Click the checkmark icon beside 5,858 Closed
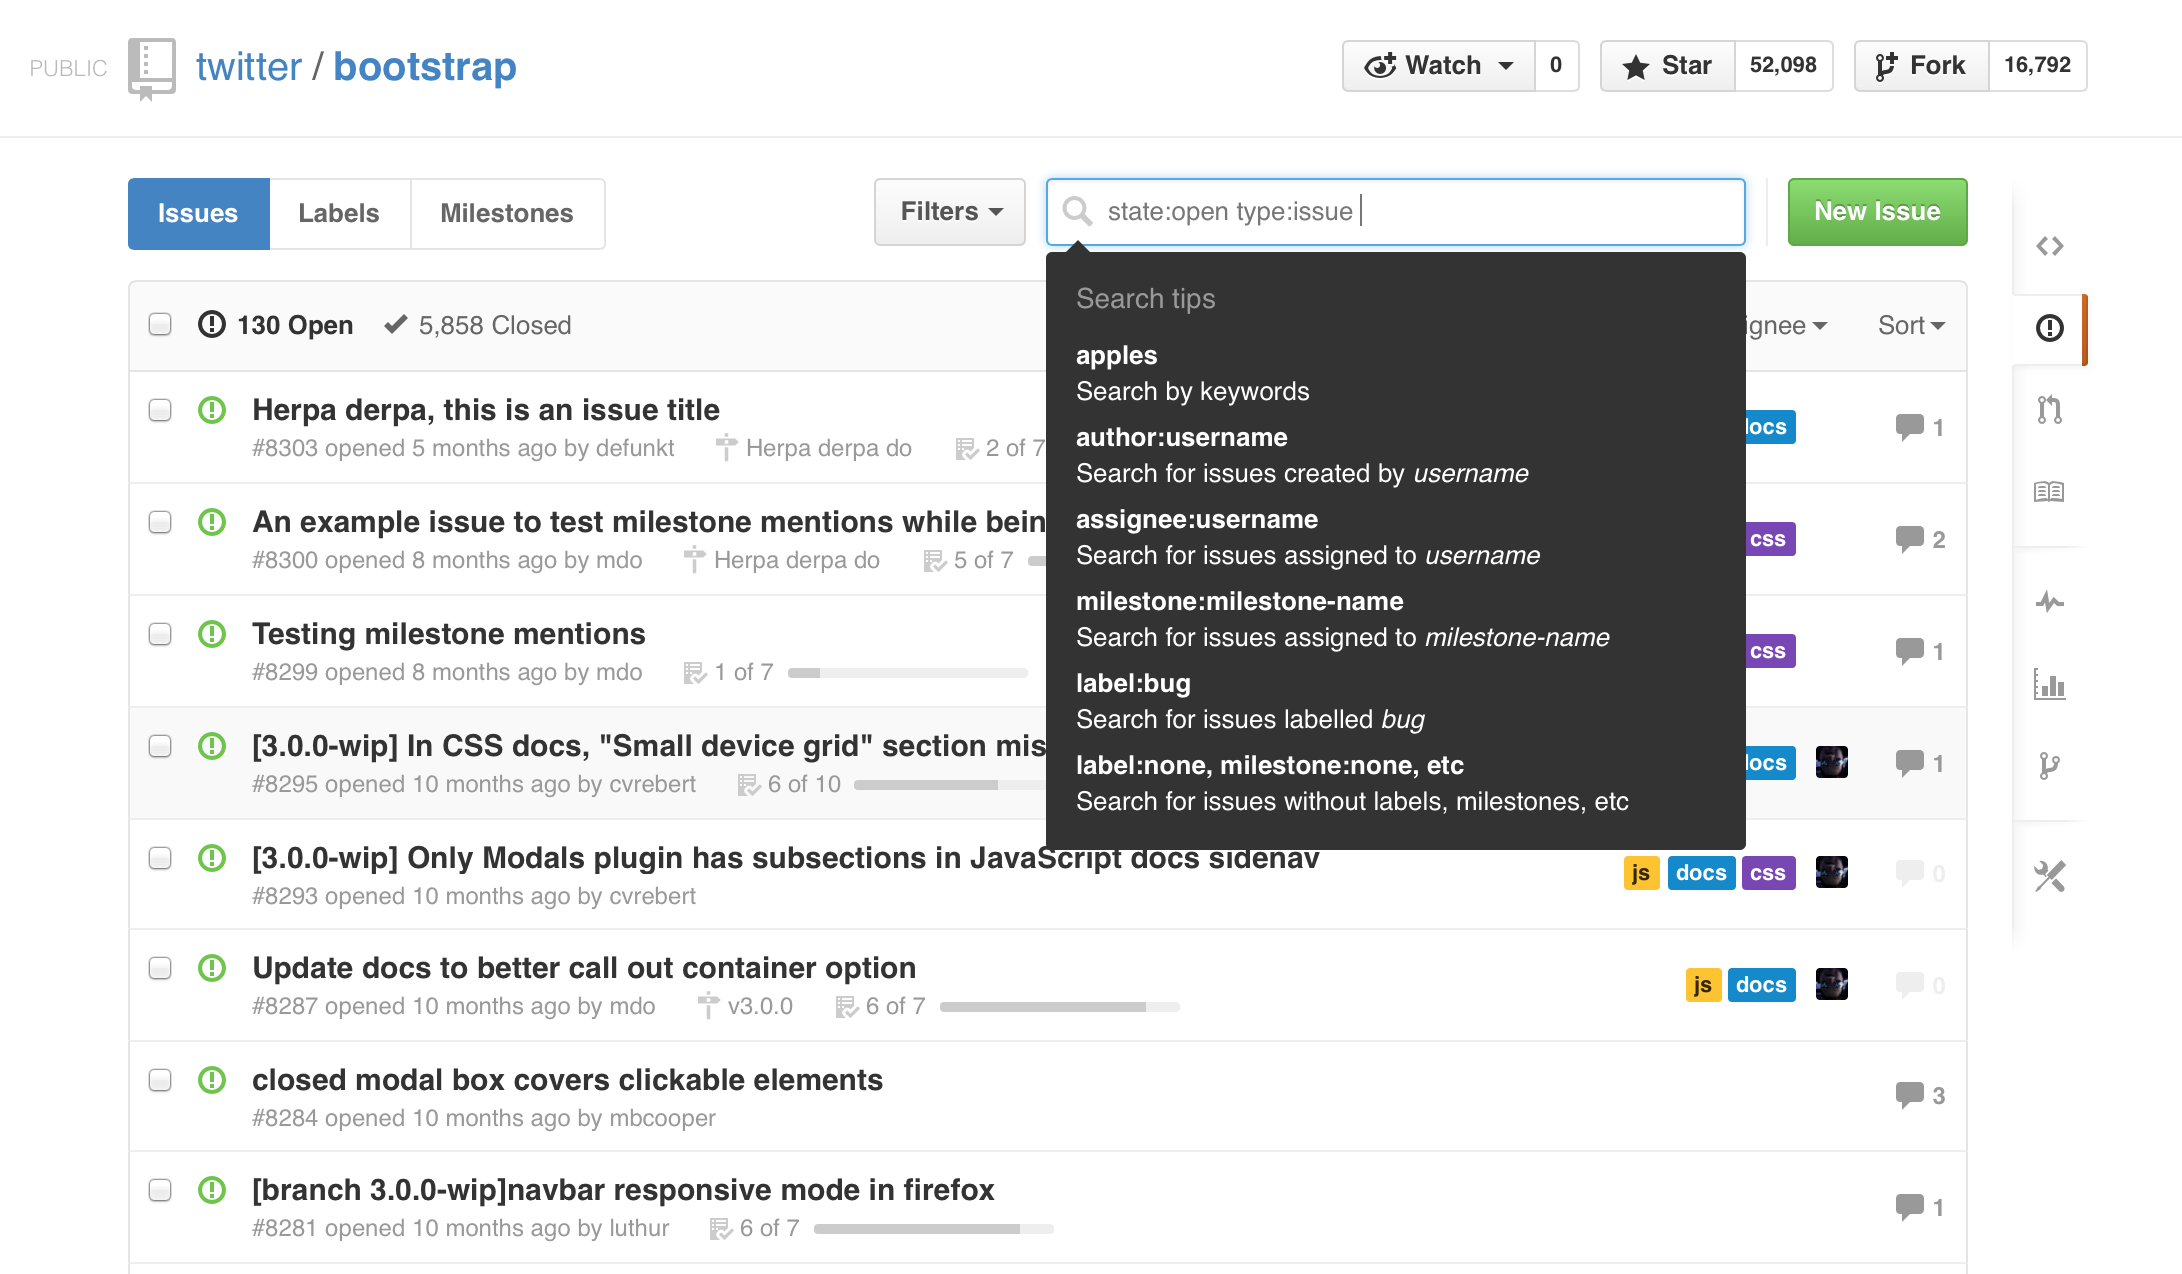The image size is (2182, 1274). coord(396,324)
